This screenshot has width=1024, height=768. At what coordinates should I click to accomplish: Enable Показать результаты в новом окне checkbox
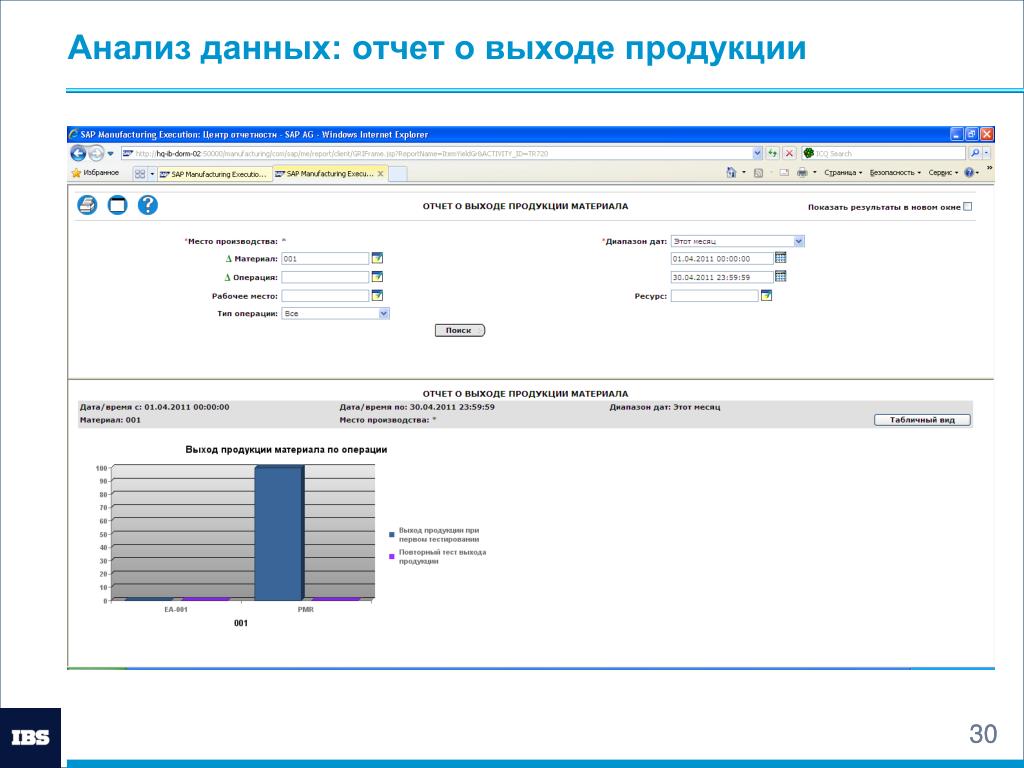[968, 206]
